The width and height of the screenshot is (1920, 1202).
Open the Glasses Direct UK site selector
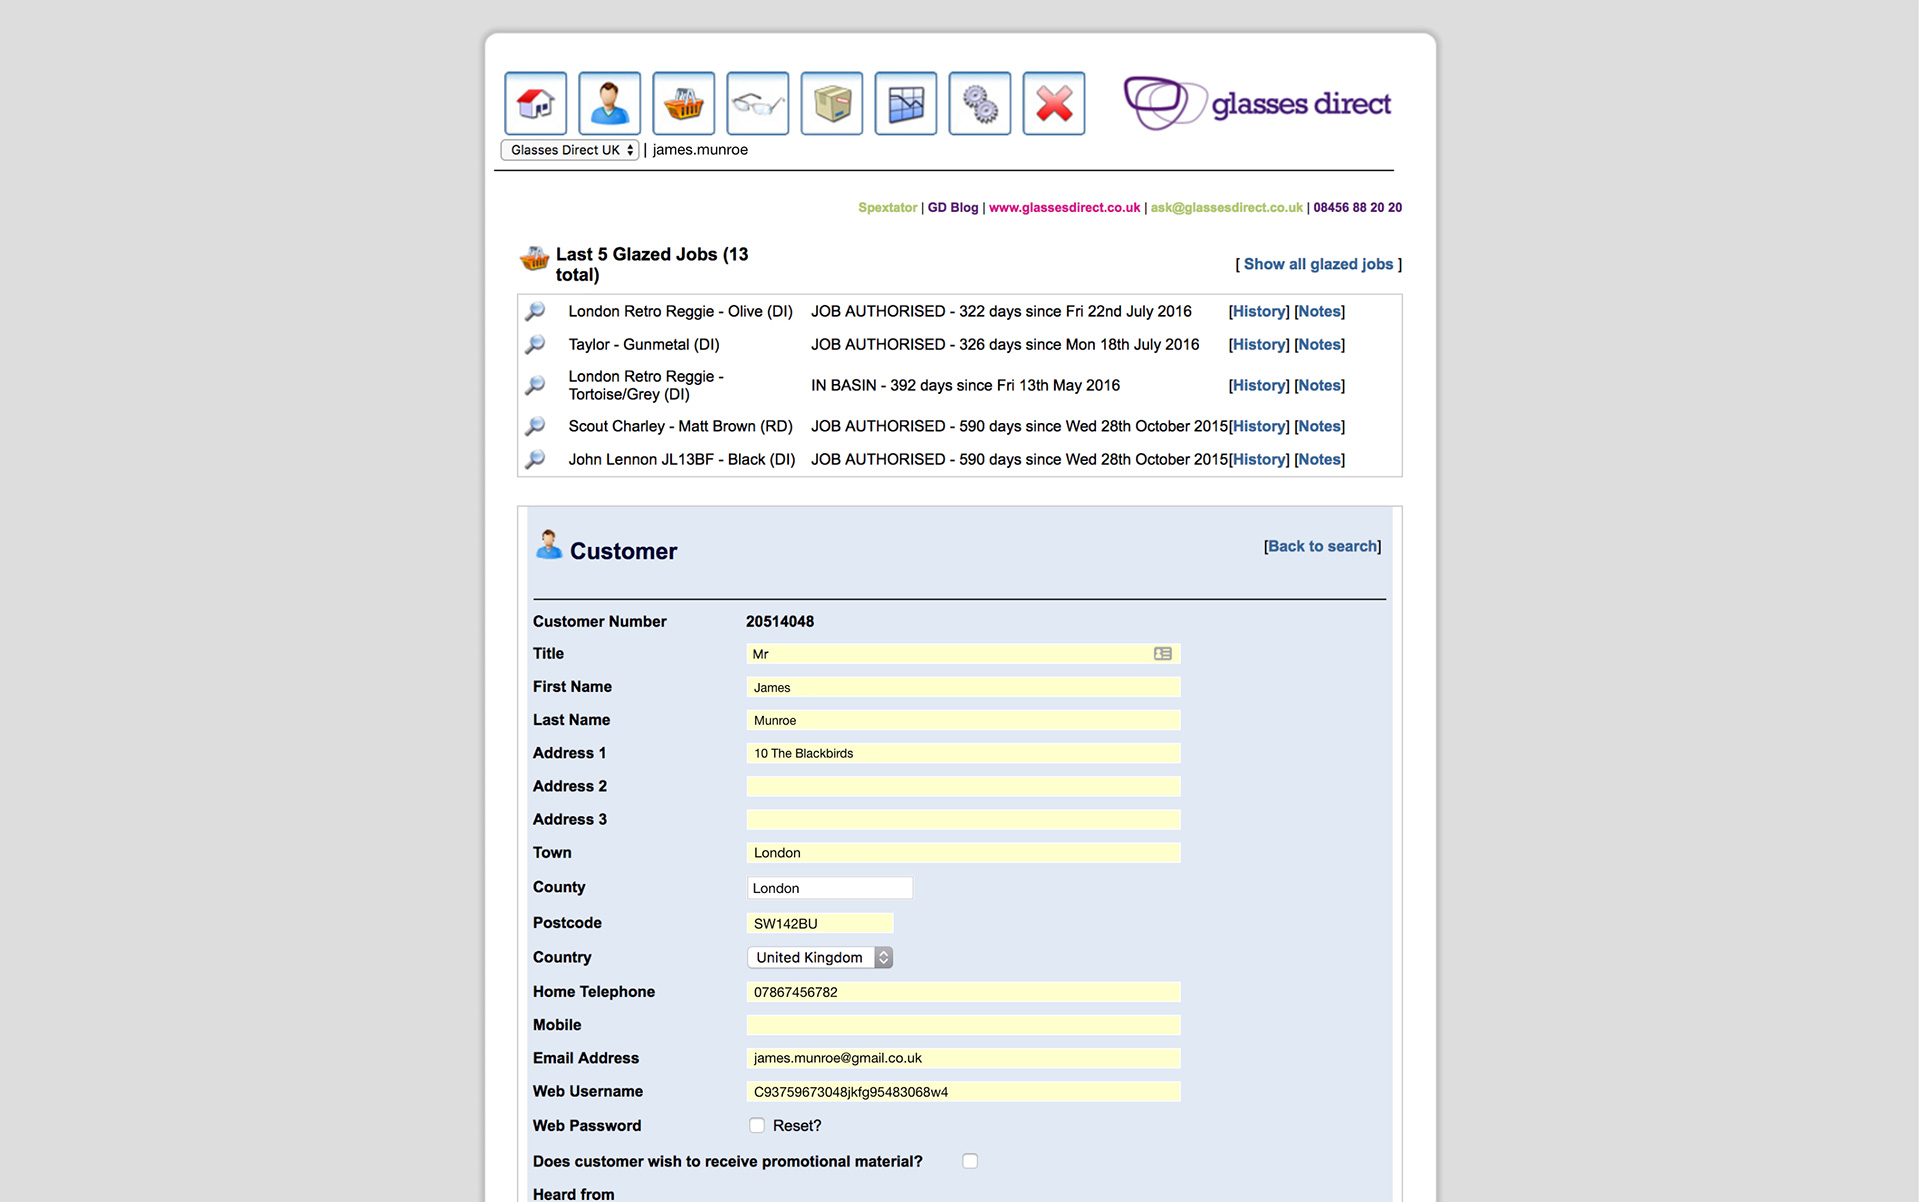(569, 149)
